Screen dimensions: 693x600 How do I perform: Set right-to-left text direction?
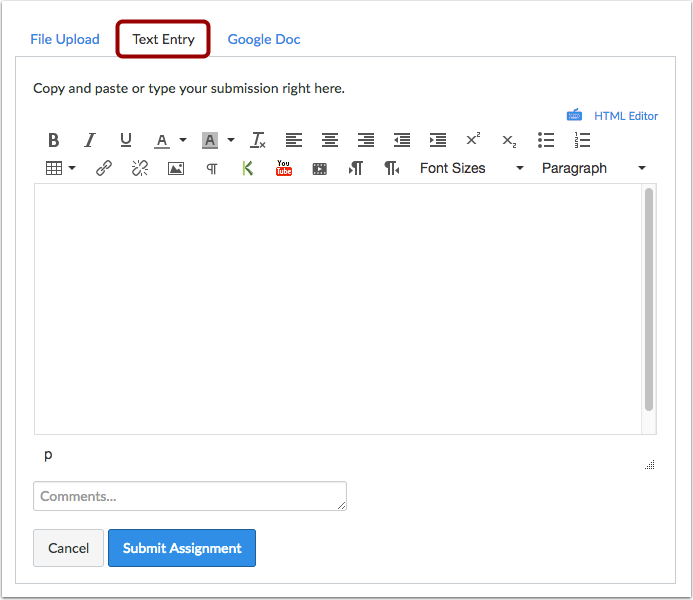[392, 168]
